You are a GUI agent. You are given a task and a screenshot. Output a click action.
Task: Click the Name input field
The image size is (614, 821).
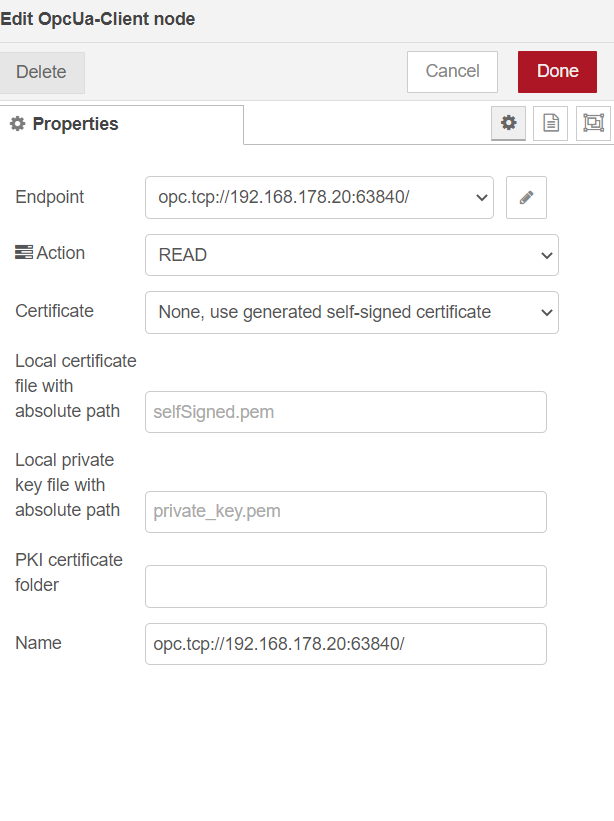tap(345, 644)
